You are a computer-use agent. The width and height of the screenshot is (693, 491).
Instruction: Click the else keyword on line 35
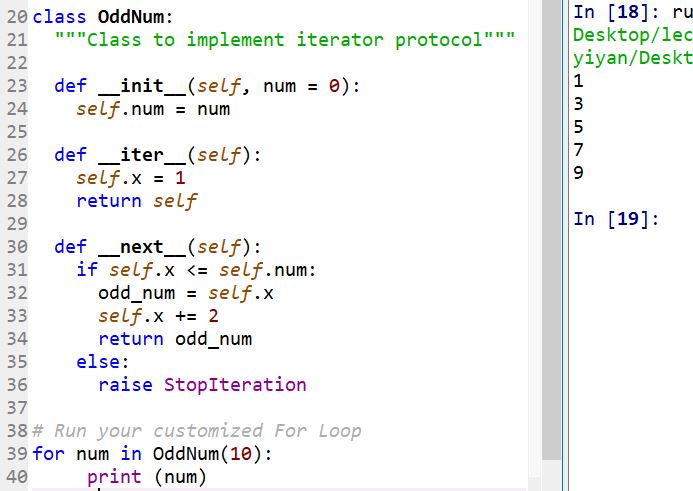[x=102, y=362]
